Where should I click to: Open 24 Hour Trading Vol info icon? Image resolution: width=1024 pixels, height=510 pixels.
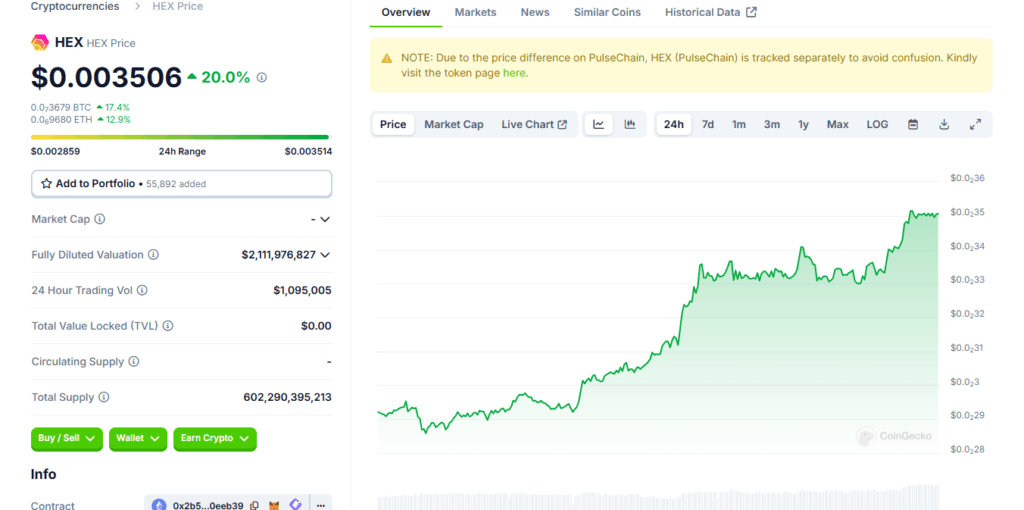[x=142, y=290]
